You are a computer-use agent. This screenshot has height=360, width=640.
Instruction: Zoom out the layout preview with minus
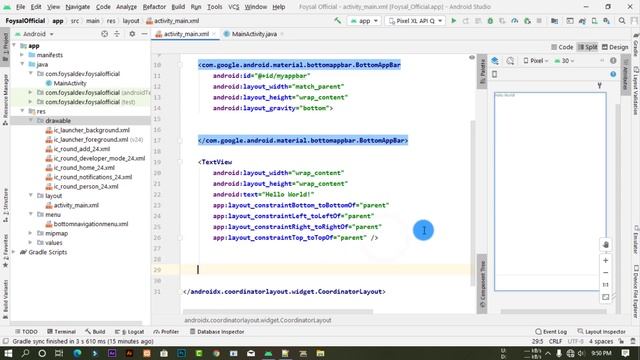606,273
